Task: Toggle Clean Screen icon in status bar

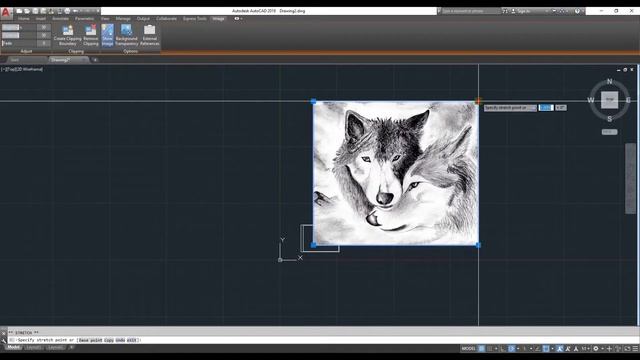Action: (x=627, y=349)
